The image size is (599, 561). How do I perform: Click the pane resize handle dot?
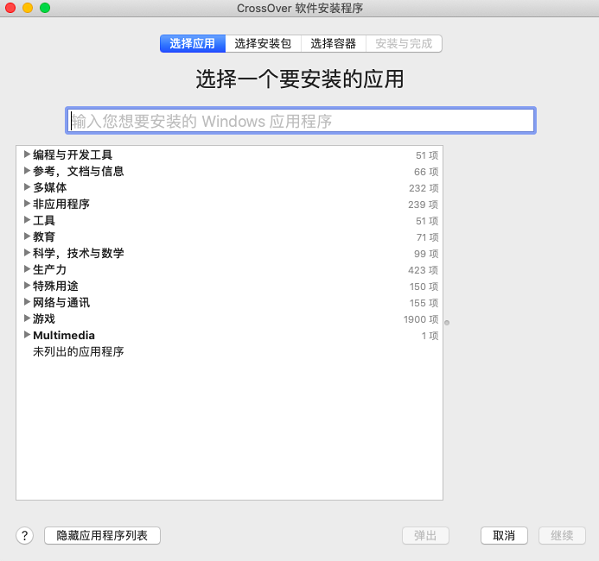(x=447, y=323)
